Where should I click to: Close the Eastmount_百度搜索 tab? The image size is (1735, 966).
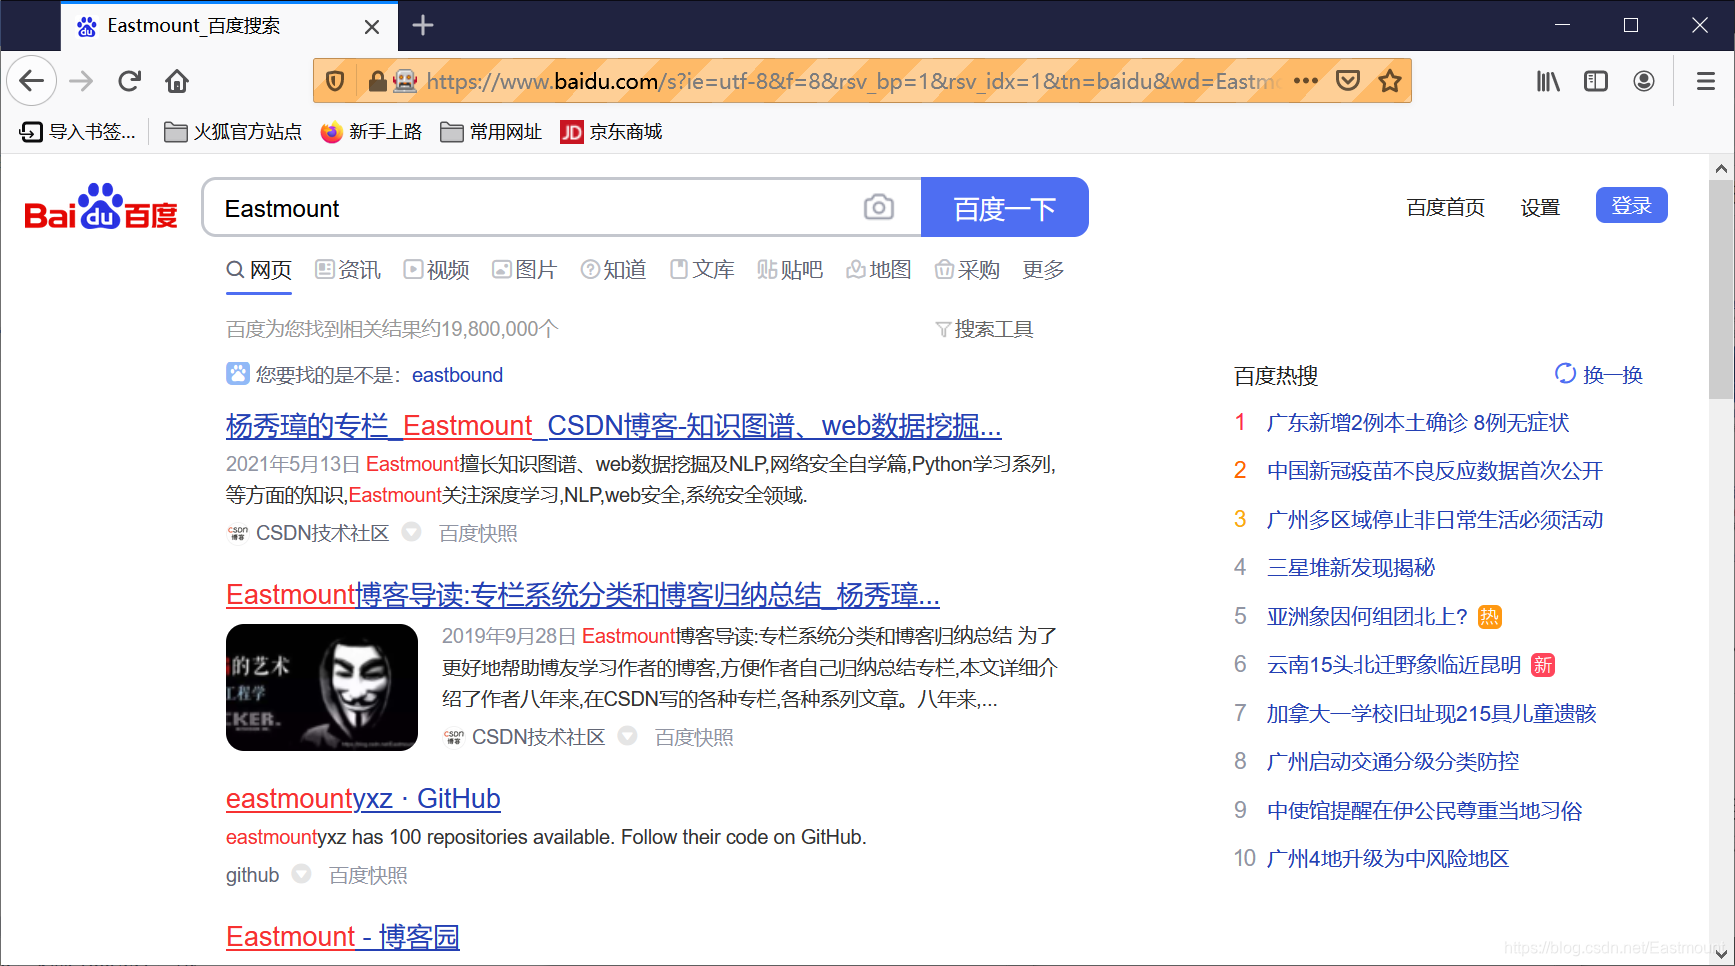click(x=372, y=27)
